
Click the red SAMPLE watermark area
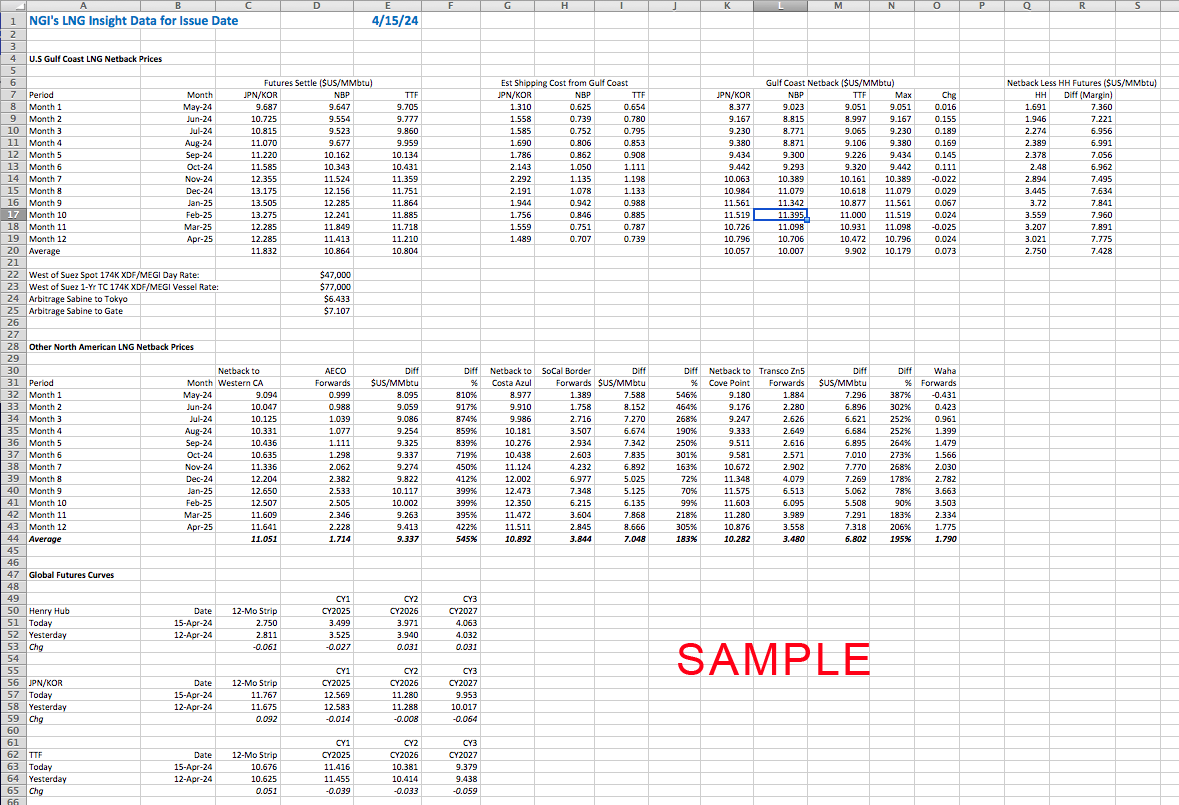(x=773, y=658)
